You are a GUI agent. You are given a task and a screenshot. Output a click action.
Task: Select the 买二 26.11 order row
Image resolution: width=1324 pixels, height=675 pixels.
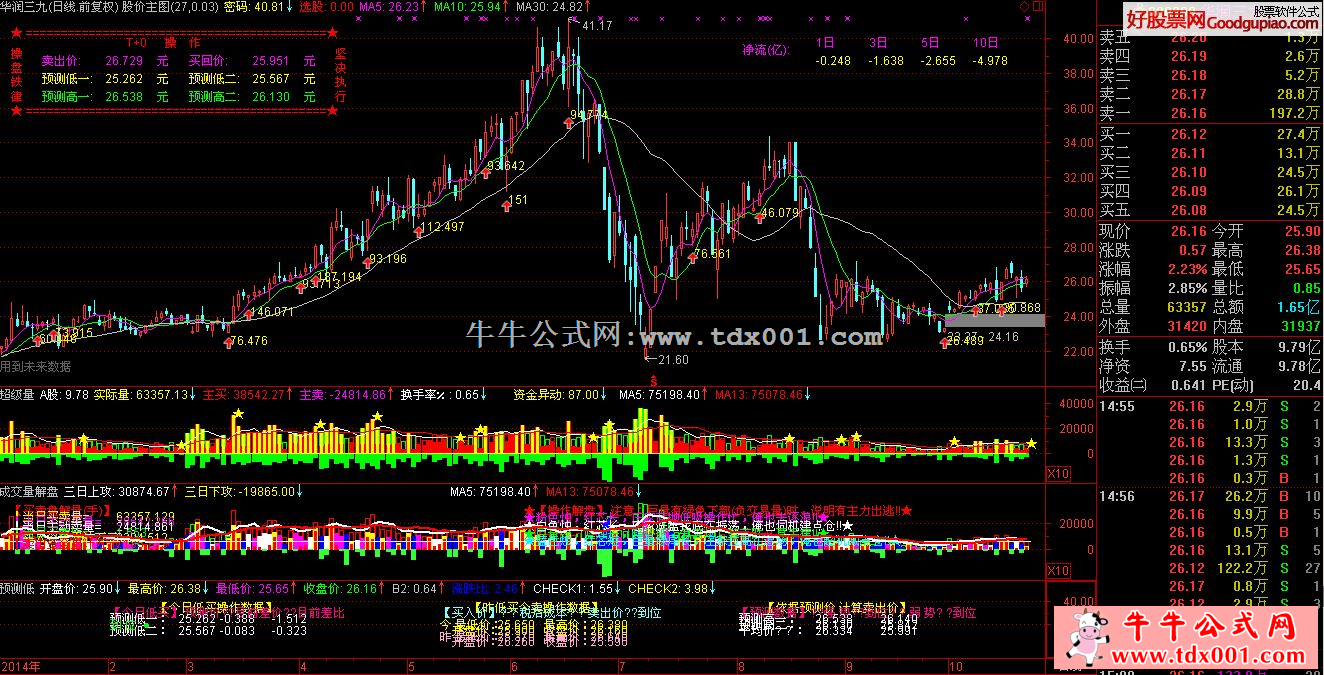1210,153
